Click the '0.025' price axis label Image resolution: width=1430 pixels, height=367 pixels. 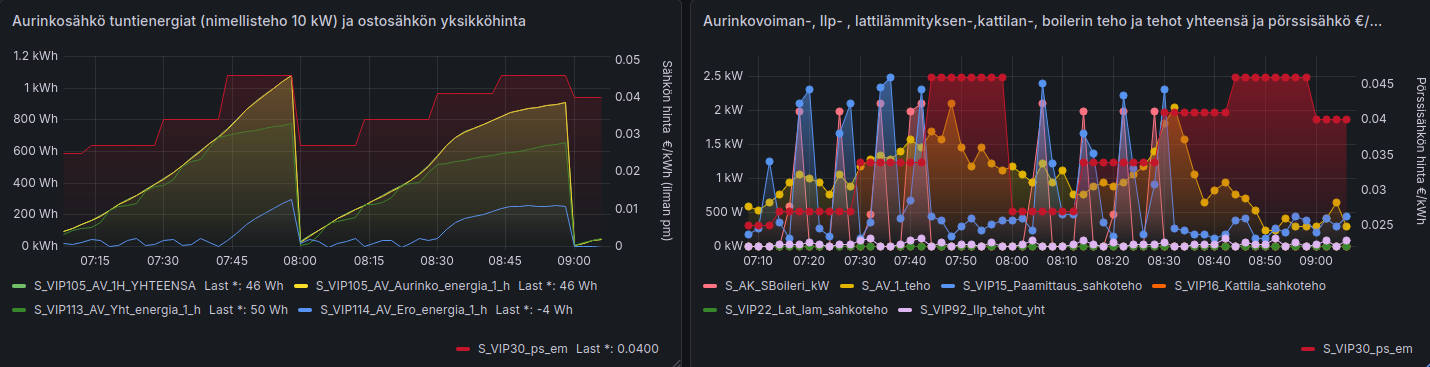pyautogui.click(x=1378, y=224)
